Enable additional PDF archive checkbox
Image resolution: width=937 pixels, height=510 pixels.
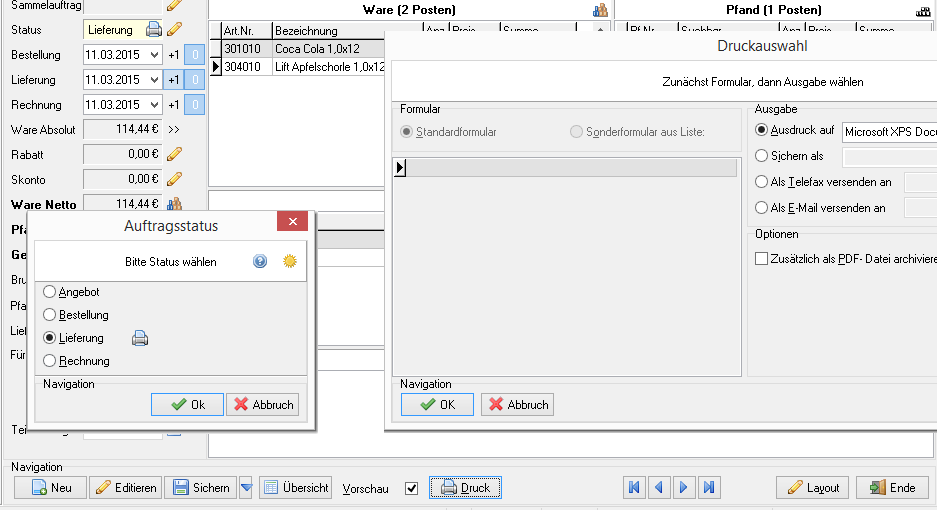click(761, 259)
